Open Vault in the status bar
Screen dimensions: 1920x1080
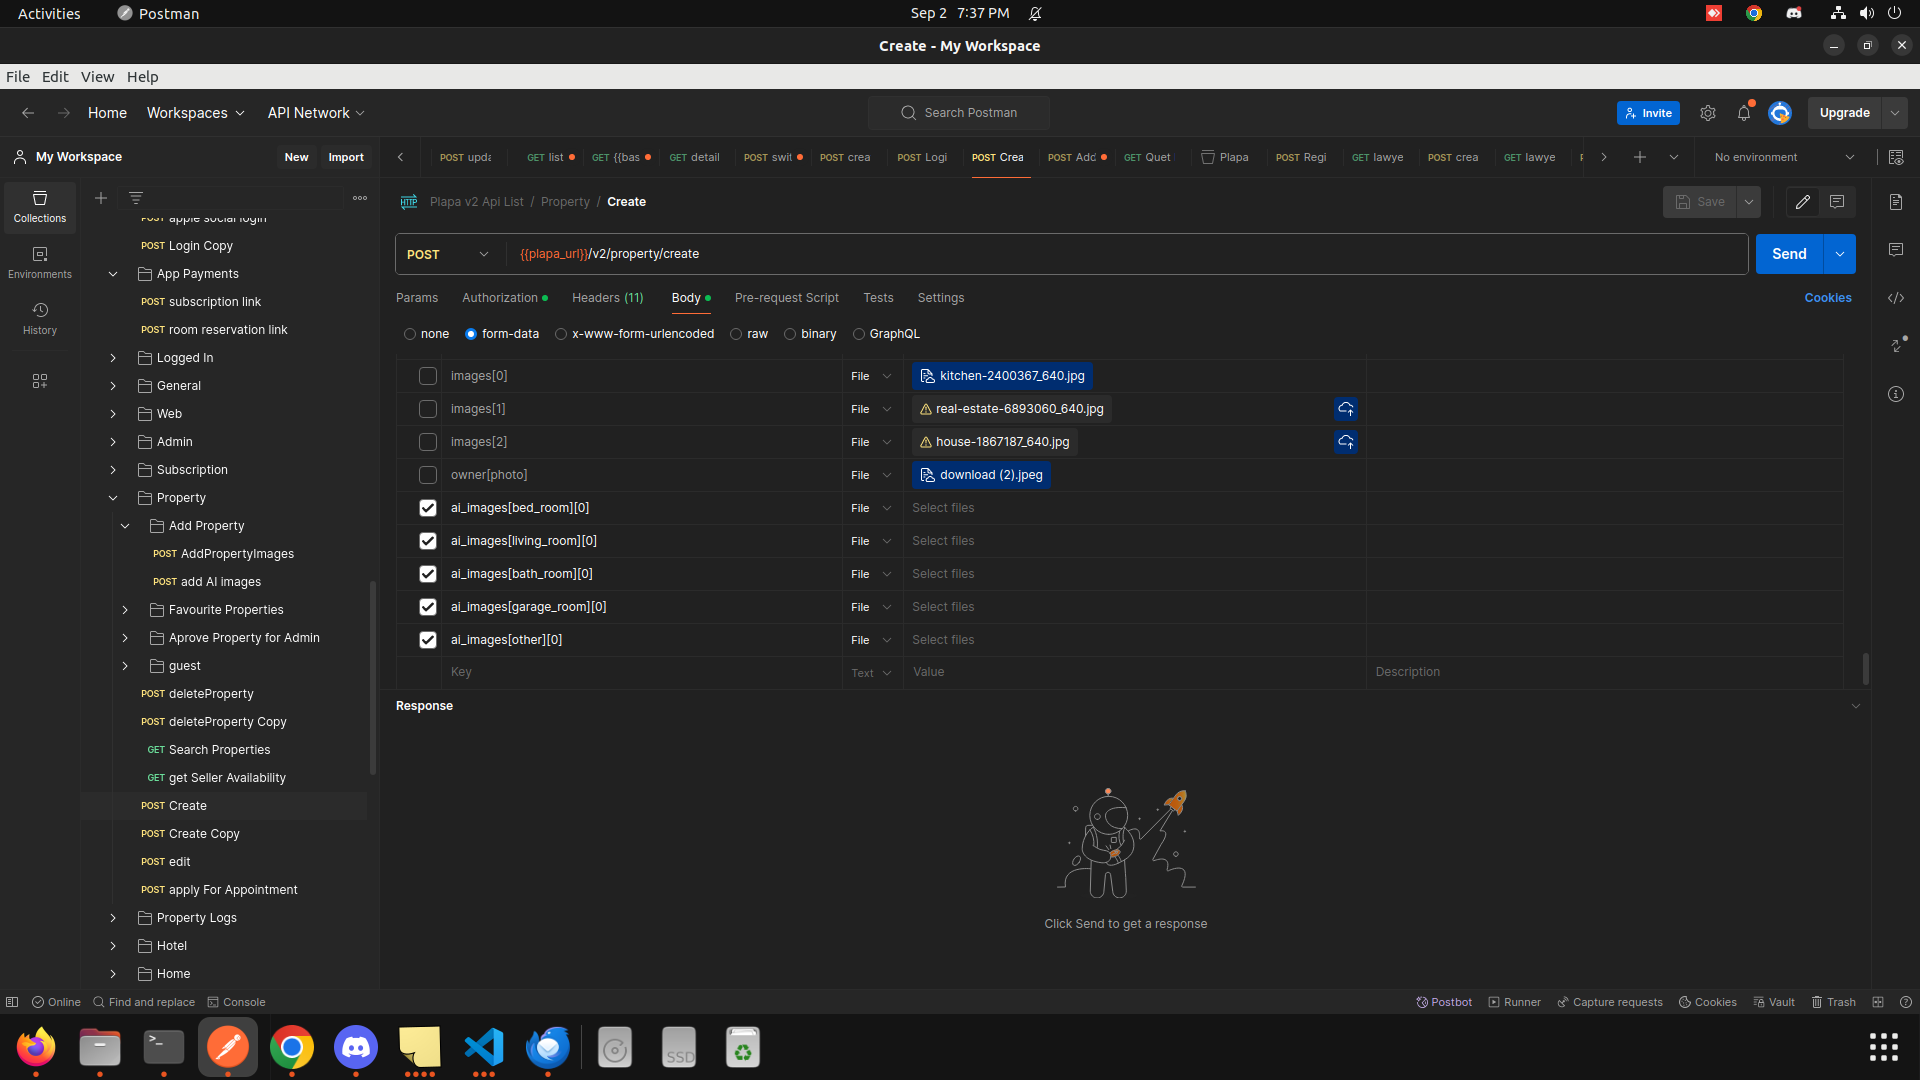tap(1774, 1002)
